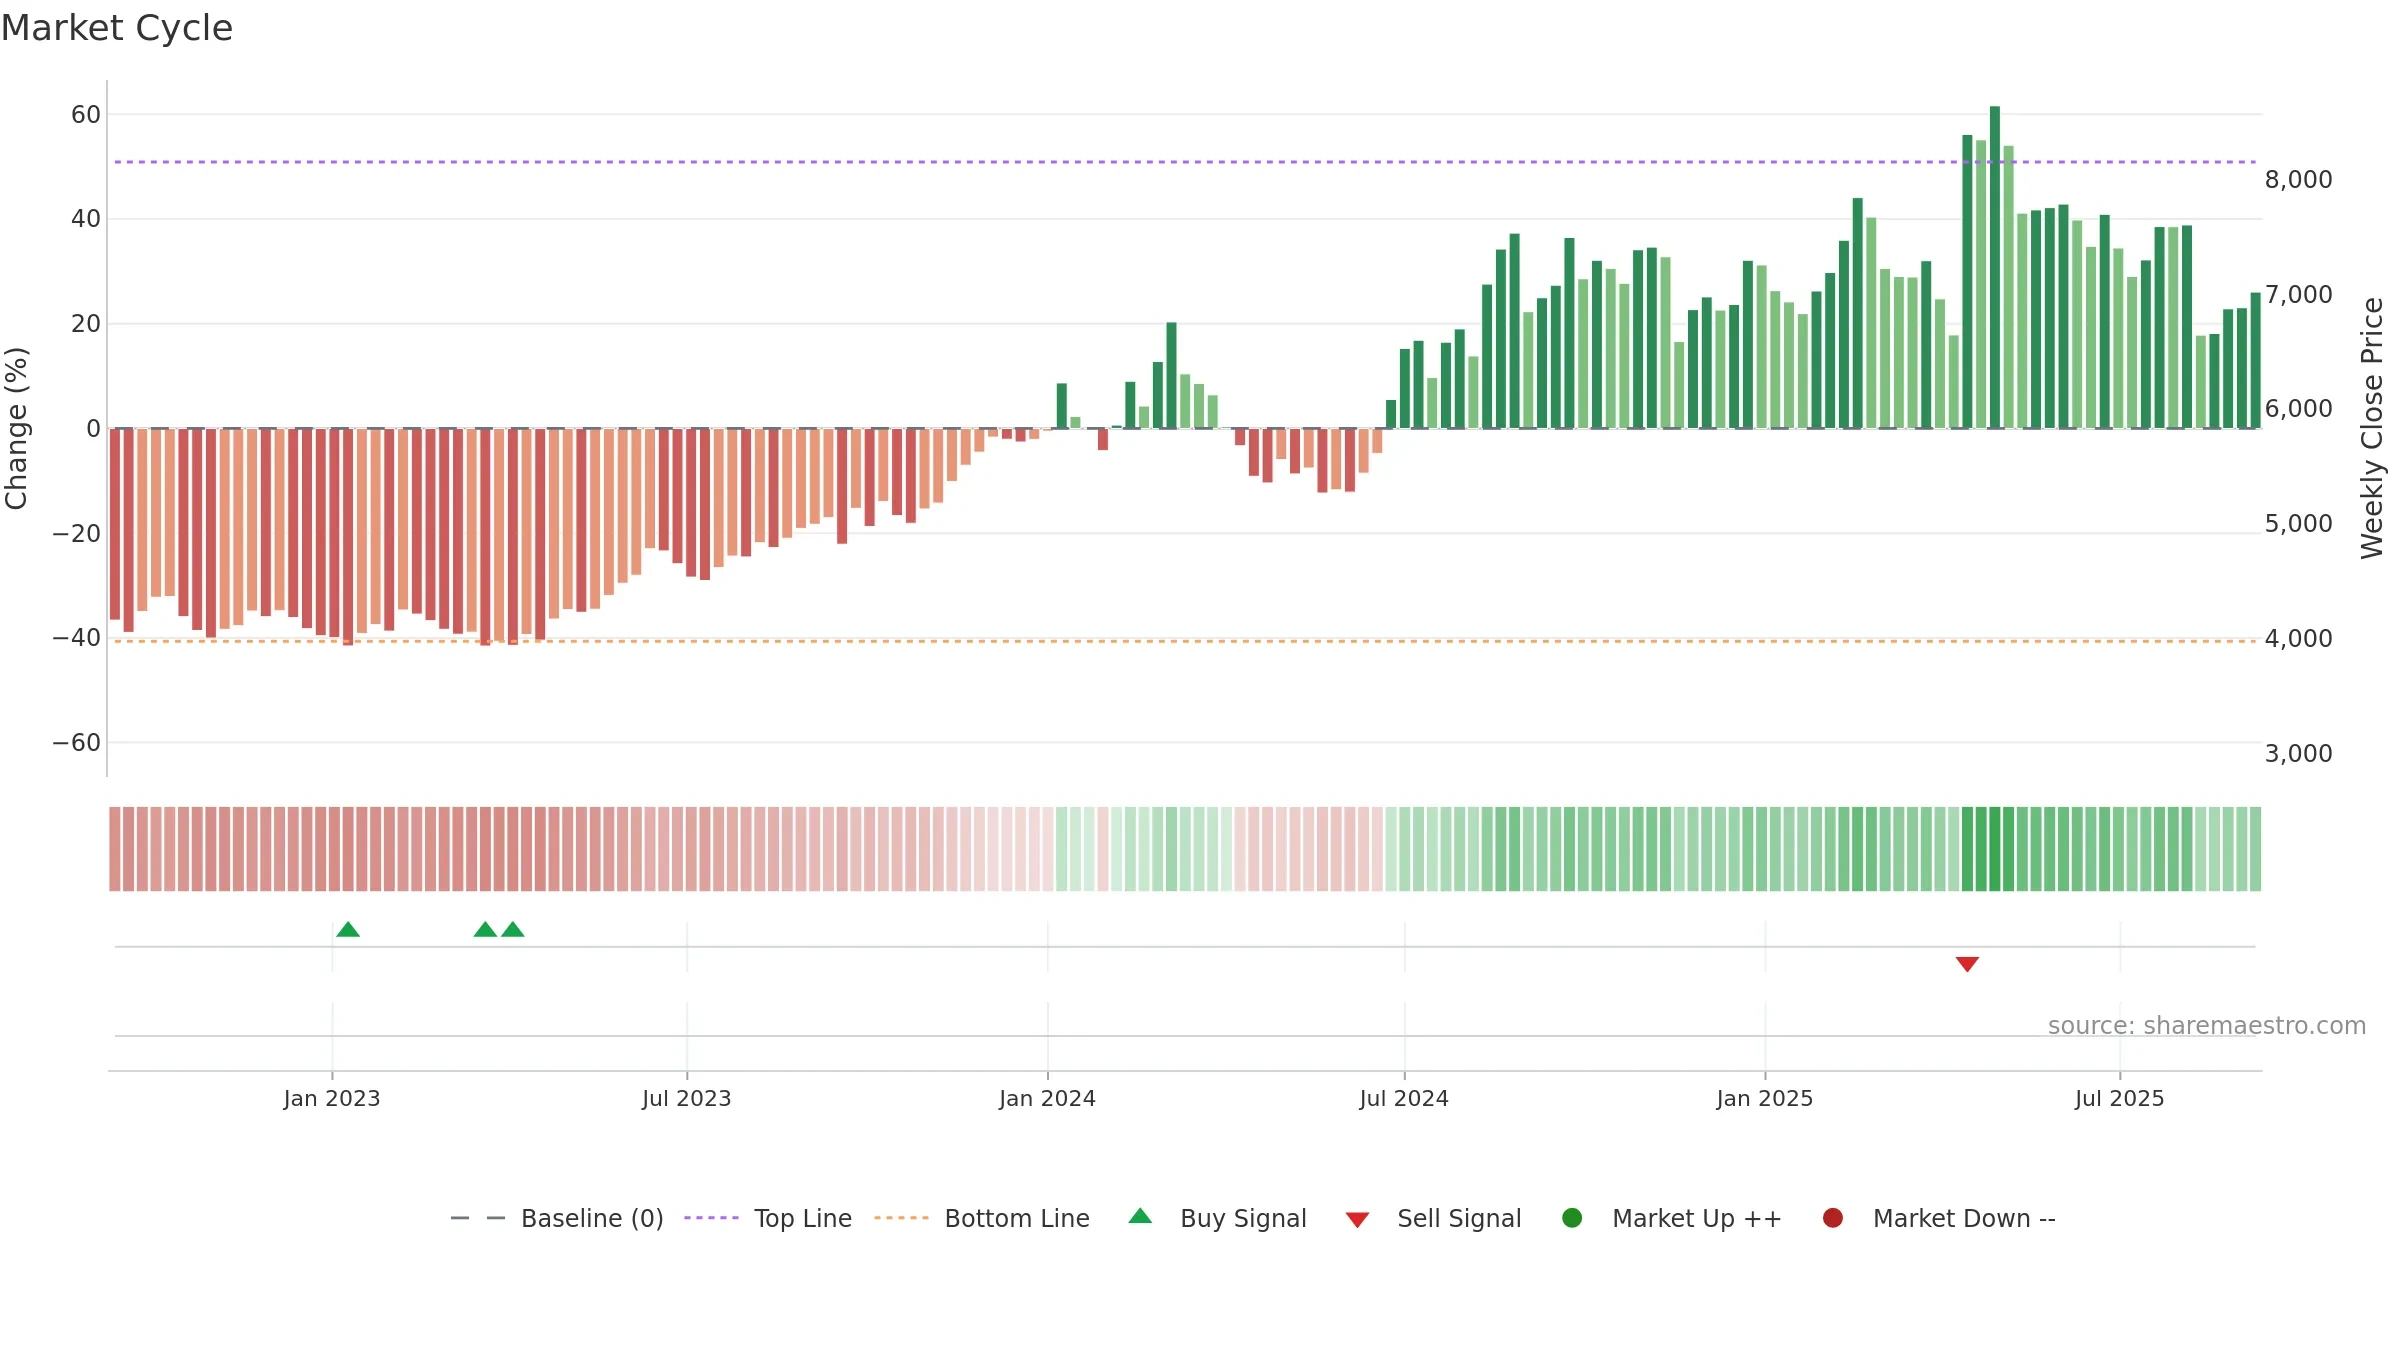Click the Jul 2023 x-axis label

[x=687, y=1099]
